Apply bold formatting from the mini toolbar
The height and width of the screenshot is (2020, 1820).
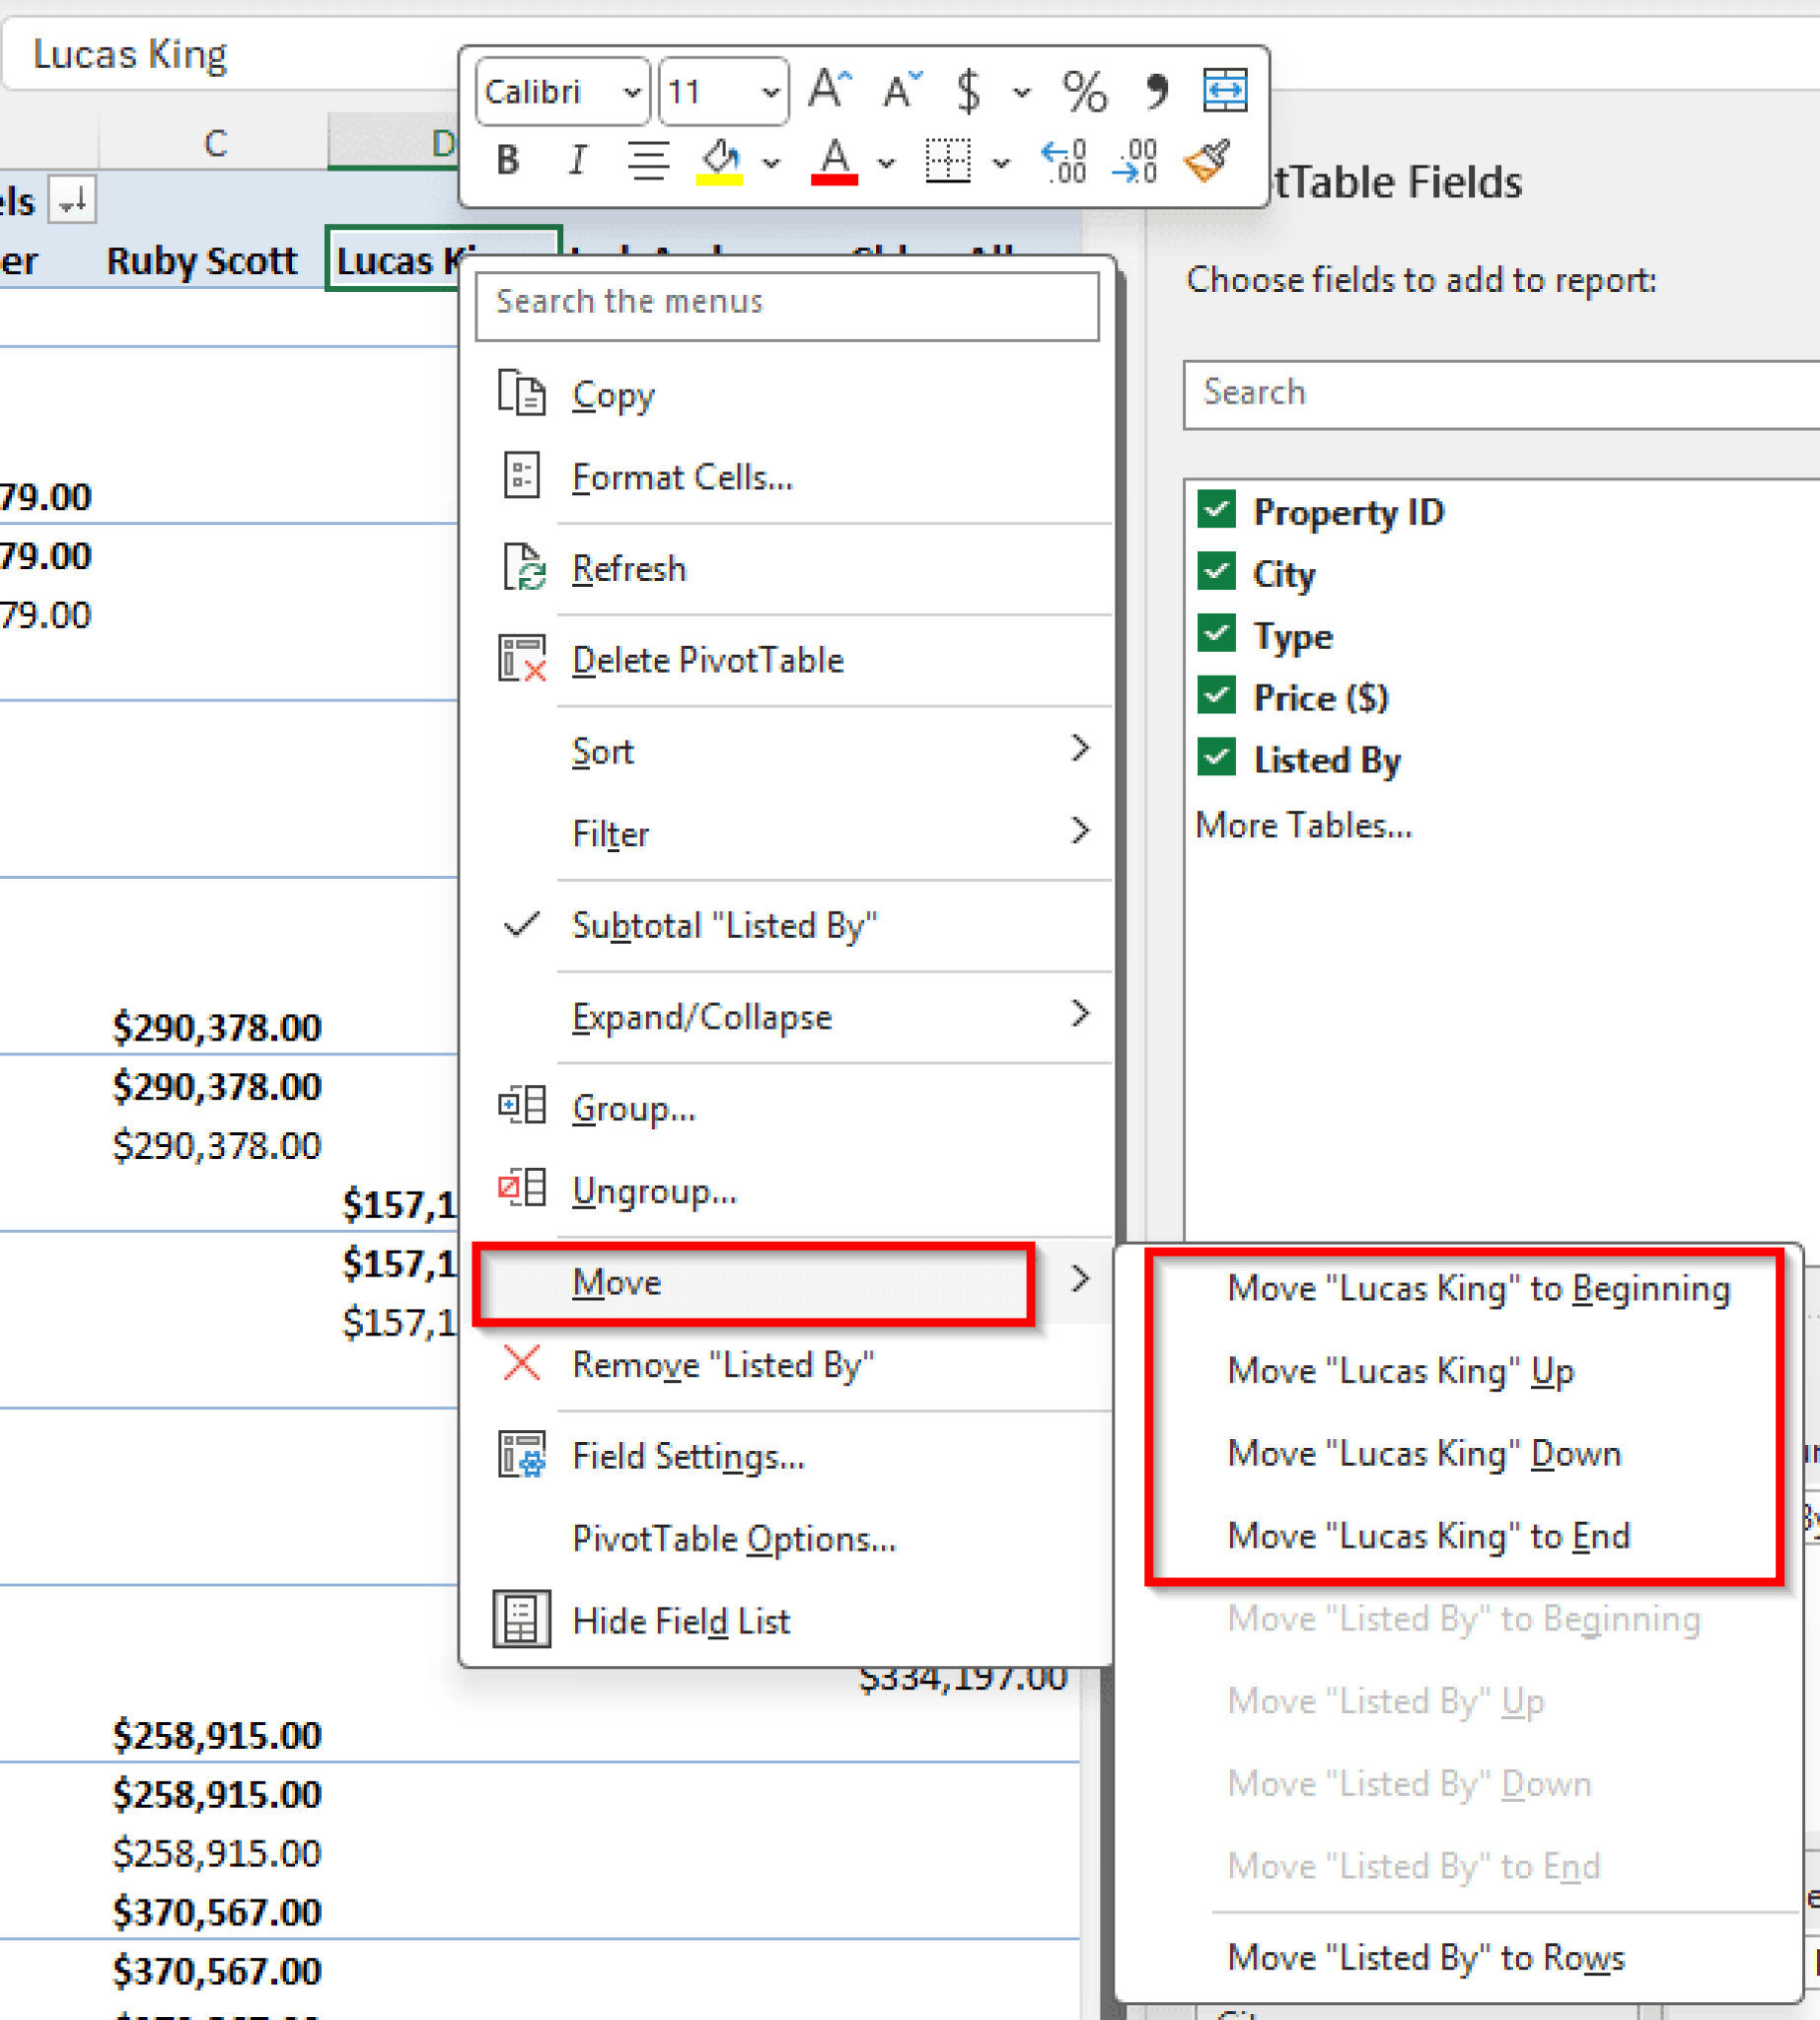507,160
